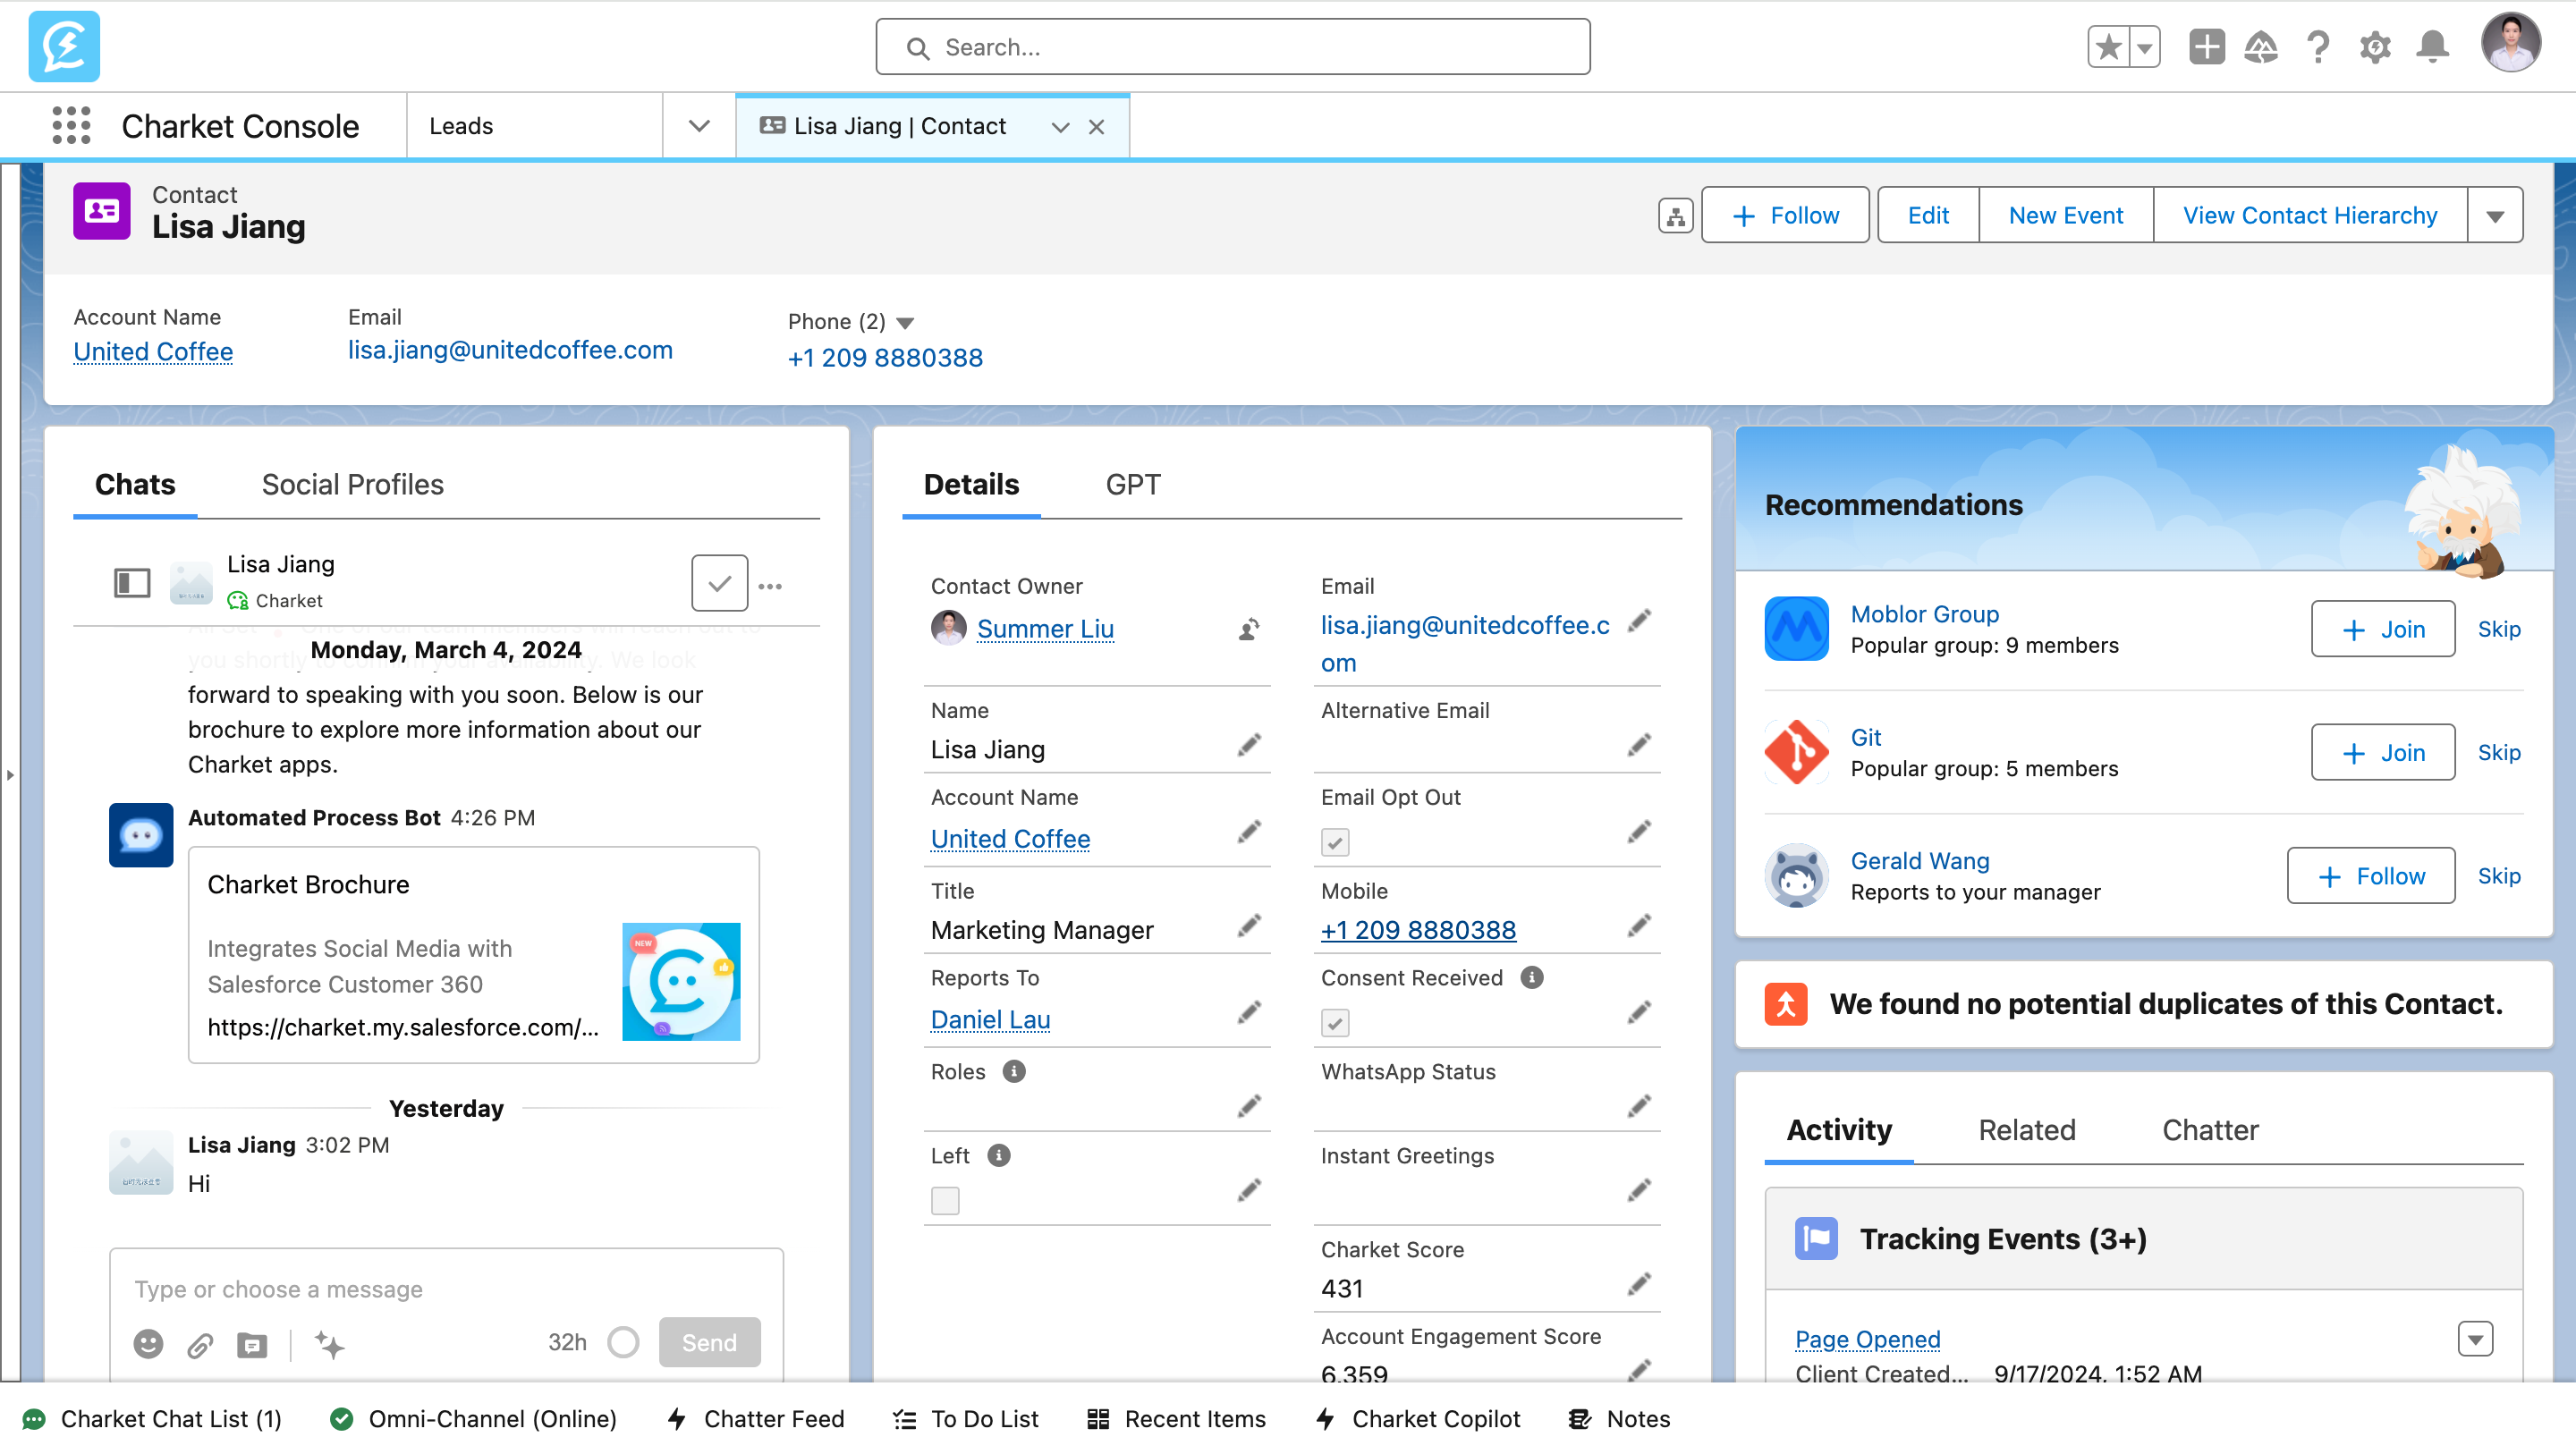Open Charket Chat List utility
This screenshot has width=2576, height=1454.
[152, 1418]
